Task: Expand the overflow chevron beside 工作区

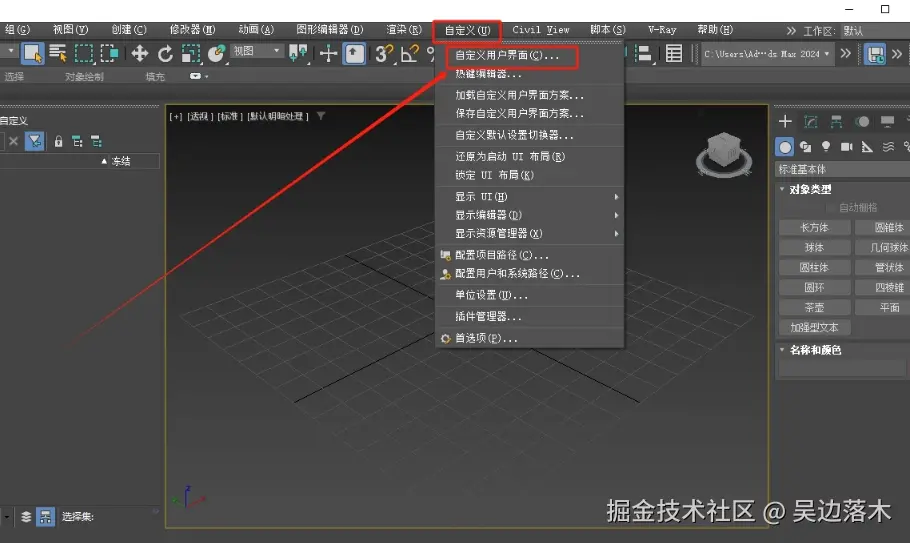Action: pos(791,30)
